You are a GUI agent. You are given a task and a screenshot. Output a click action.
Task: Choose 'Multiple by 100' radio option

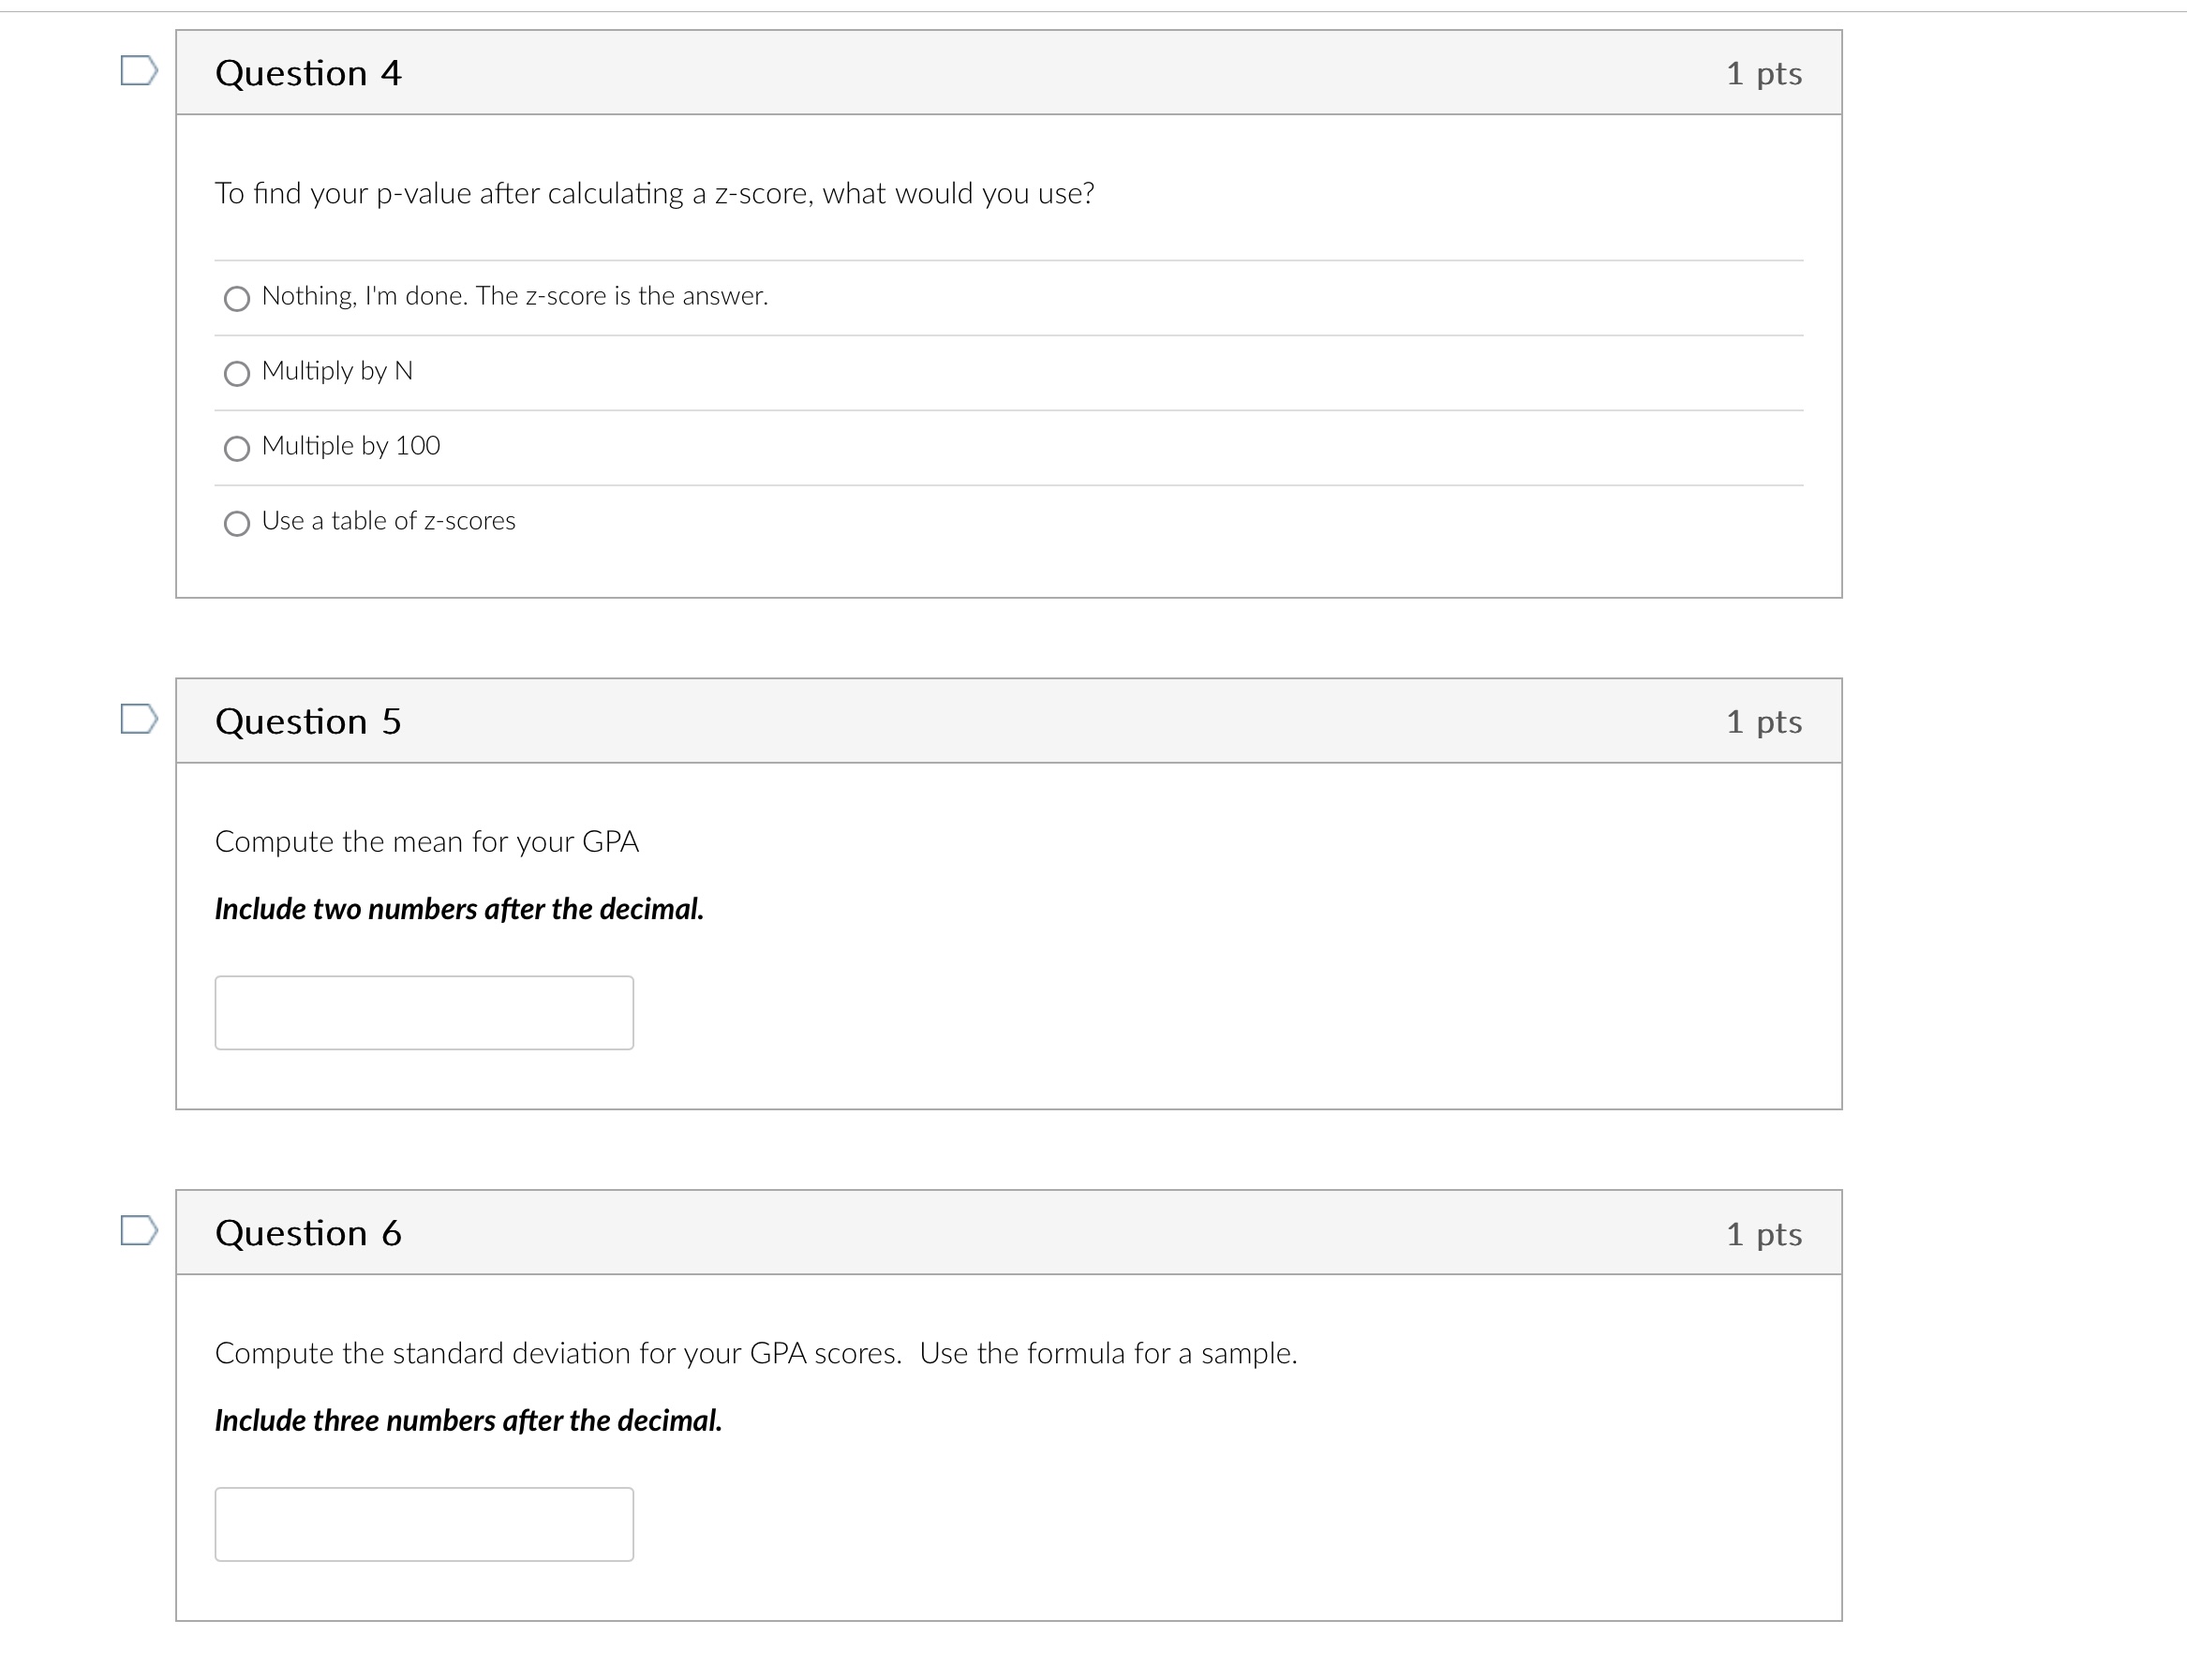(x=237, y=449)
